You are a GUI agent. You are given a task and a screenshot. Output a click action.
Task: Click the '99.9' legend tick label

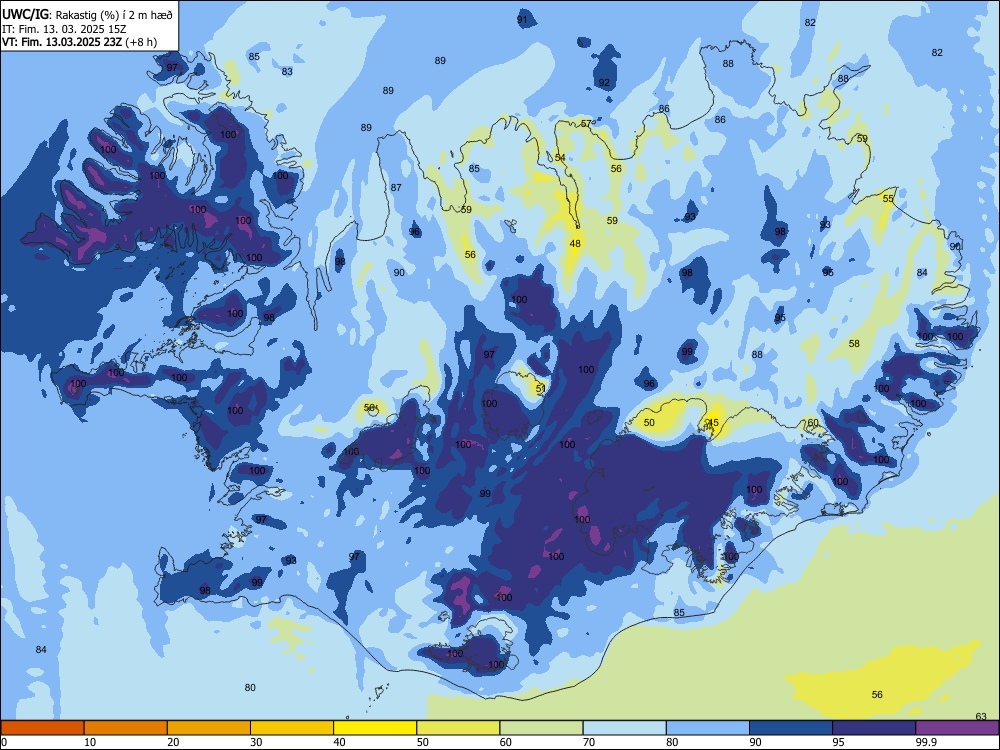(926, 742)
